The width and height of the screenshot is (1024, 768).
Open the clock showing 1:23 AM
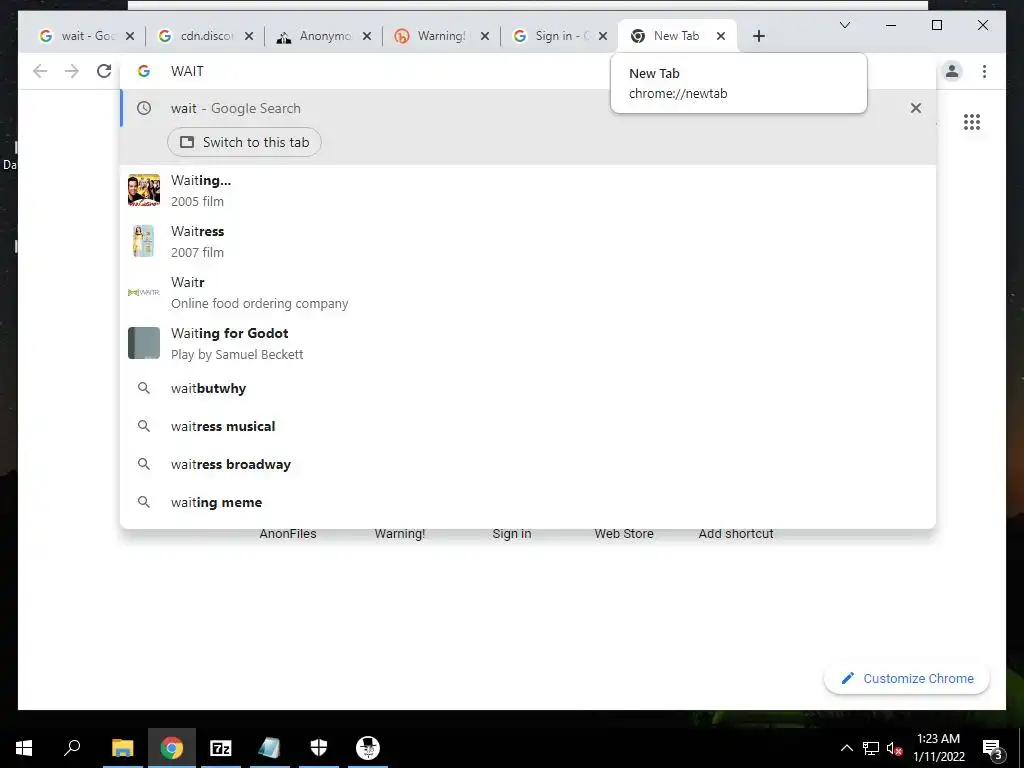[x=938, y=748]
